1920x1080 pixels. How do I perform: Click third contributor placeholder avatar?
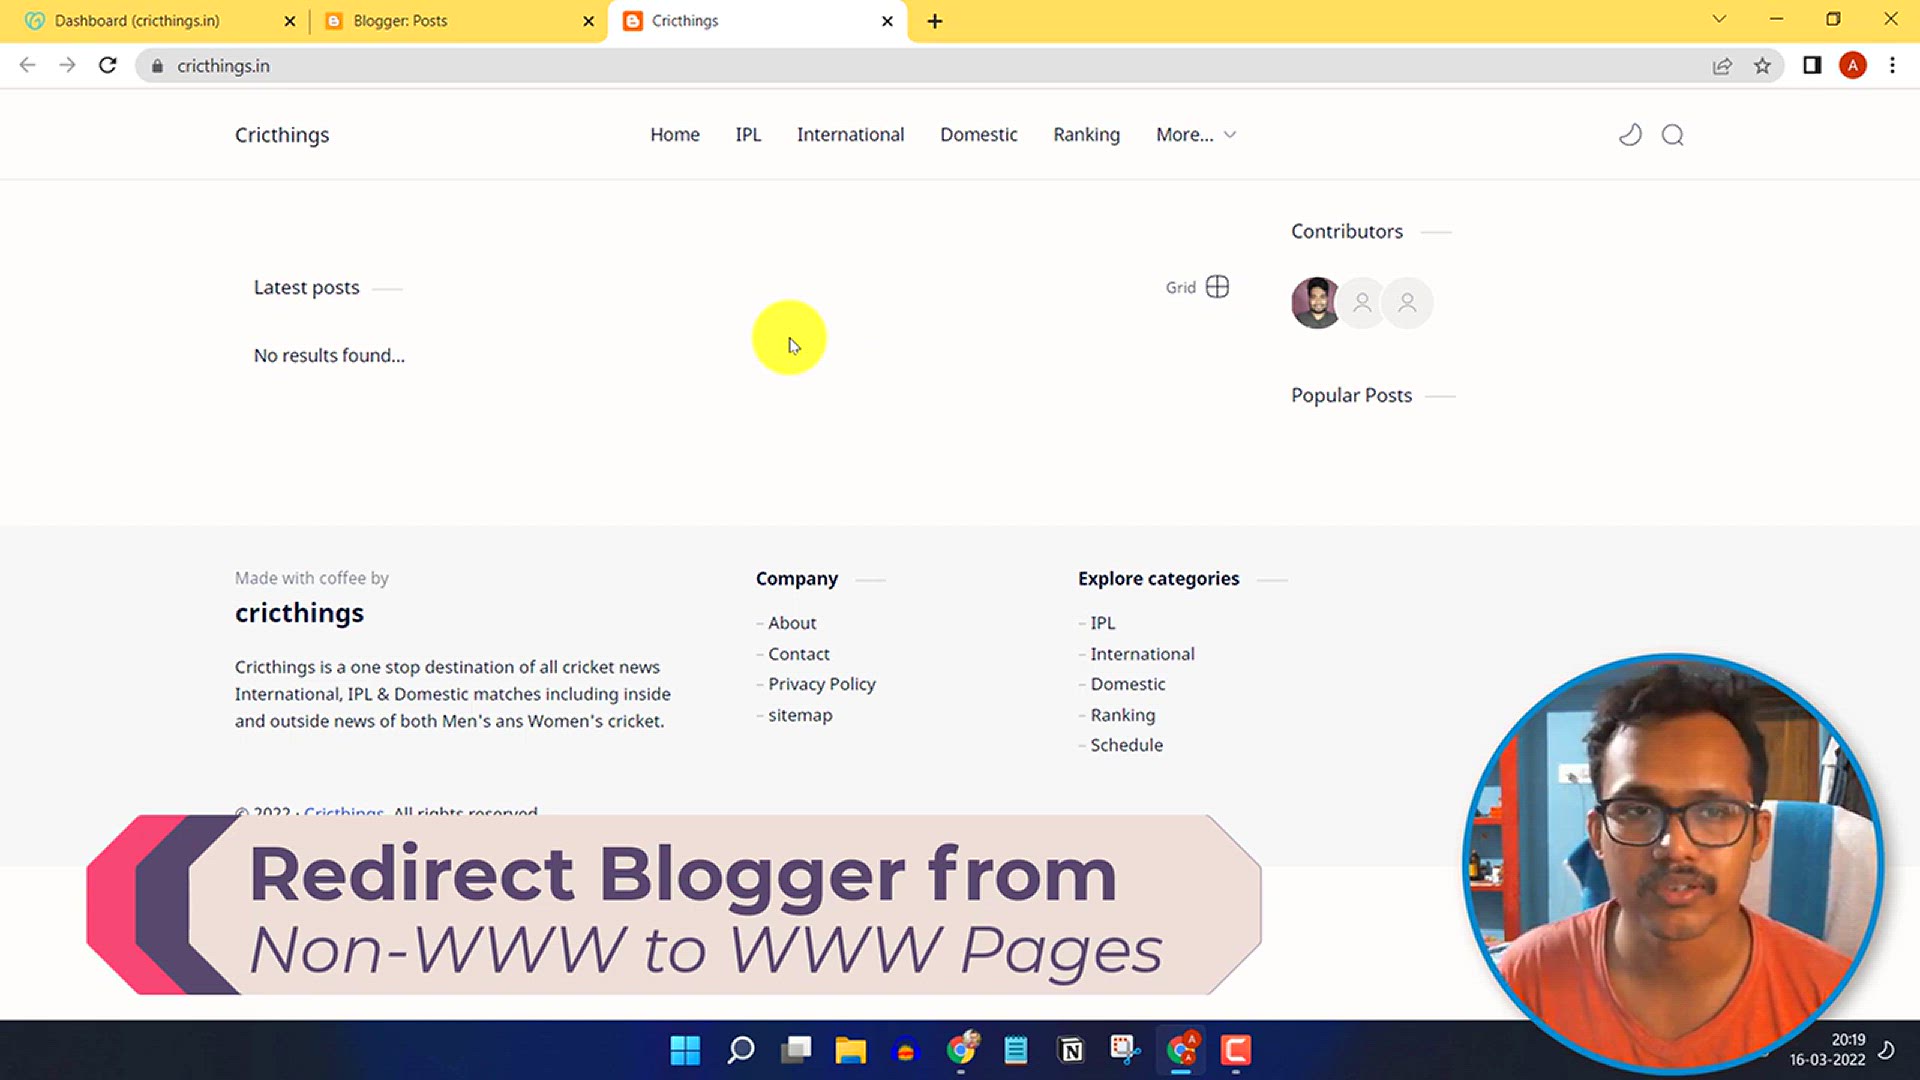(x=1407, y=302)
